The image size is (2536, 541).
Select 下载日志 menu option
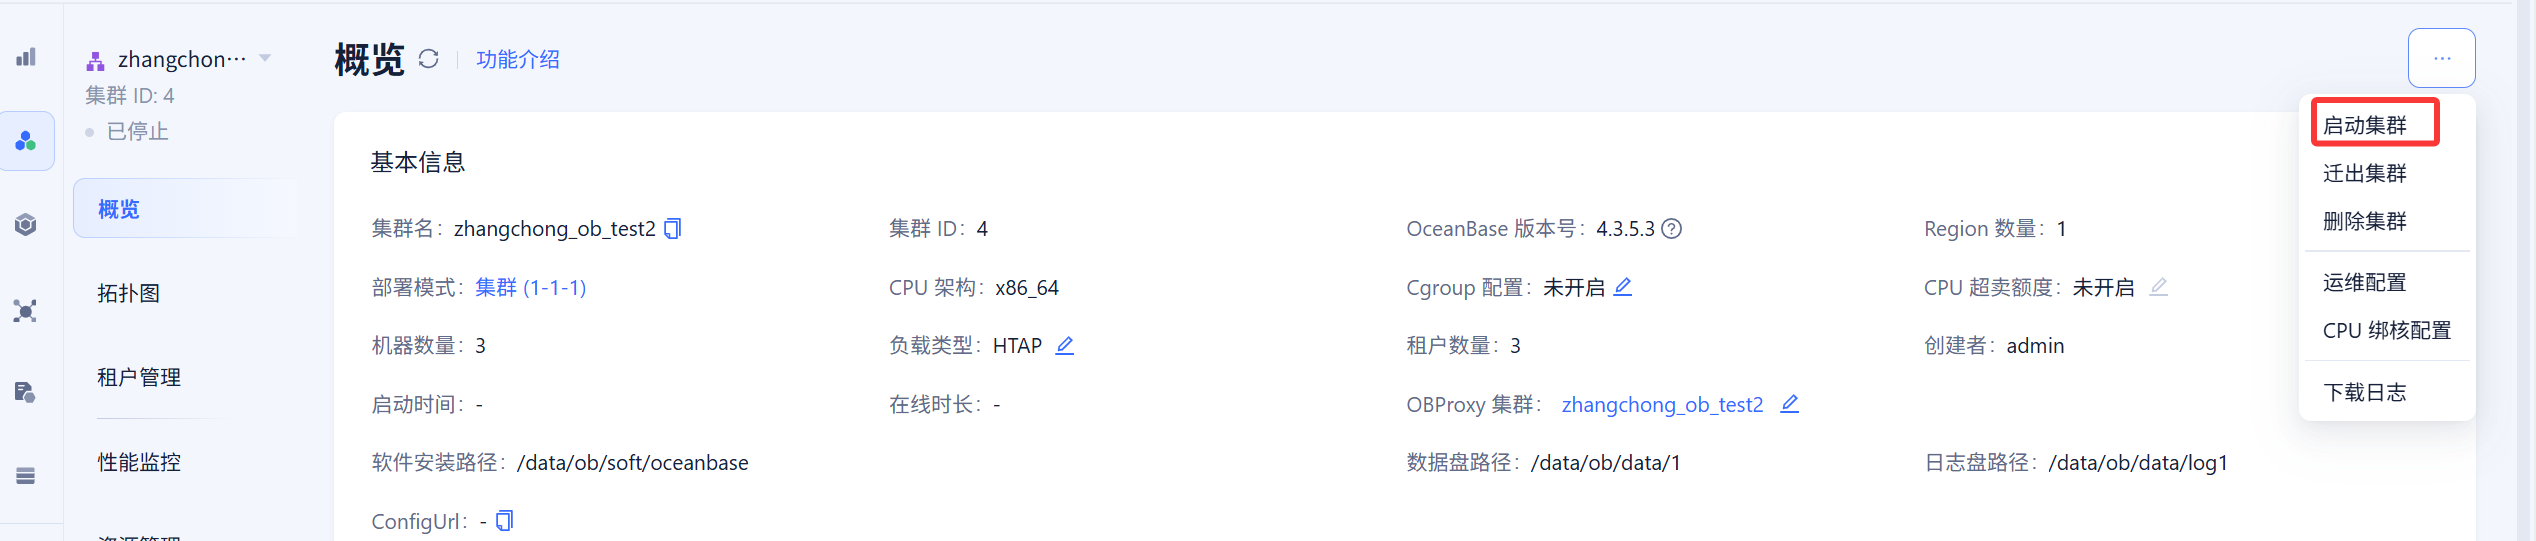[2365, 392]
